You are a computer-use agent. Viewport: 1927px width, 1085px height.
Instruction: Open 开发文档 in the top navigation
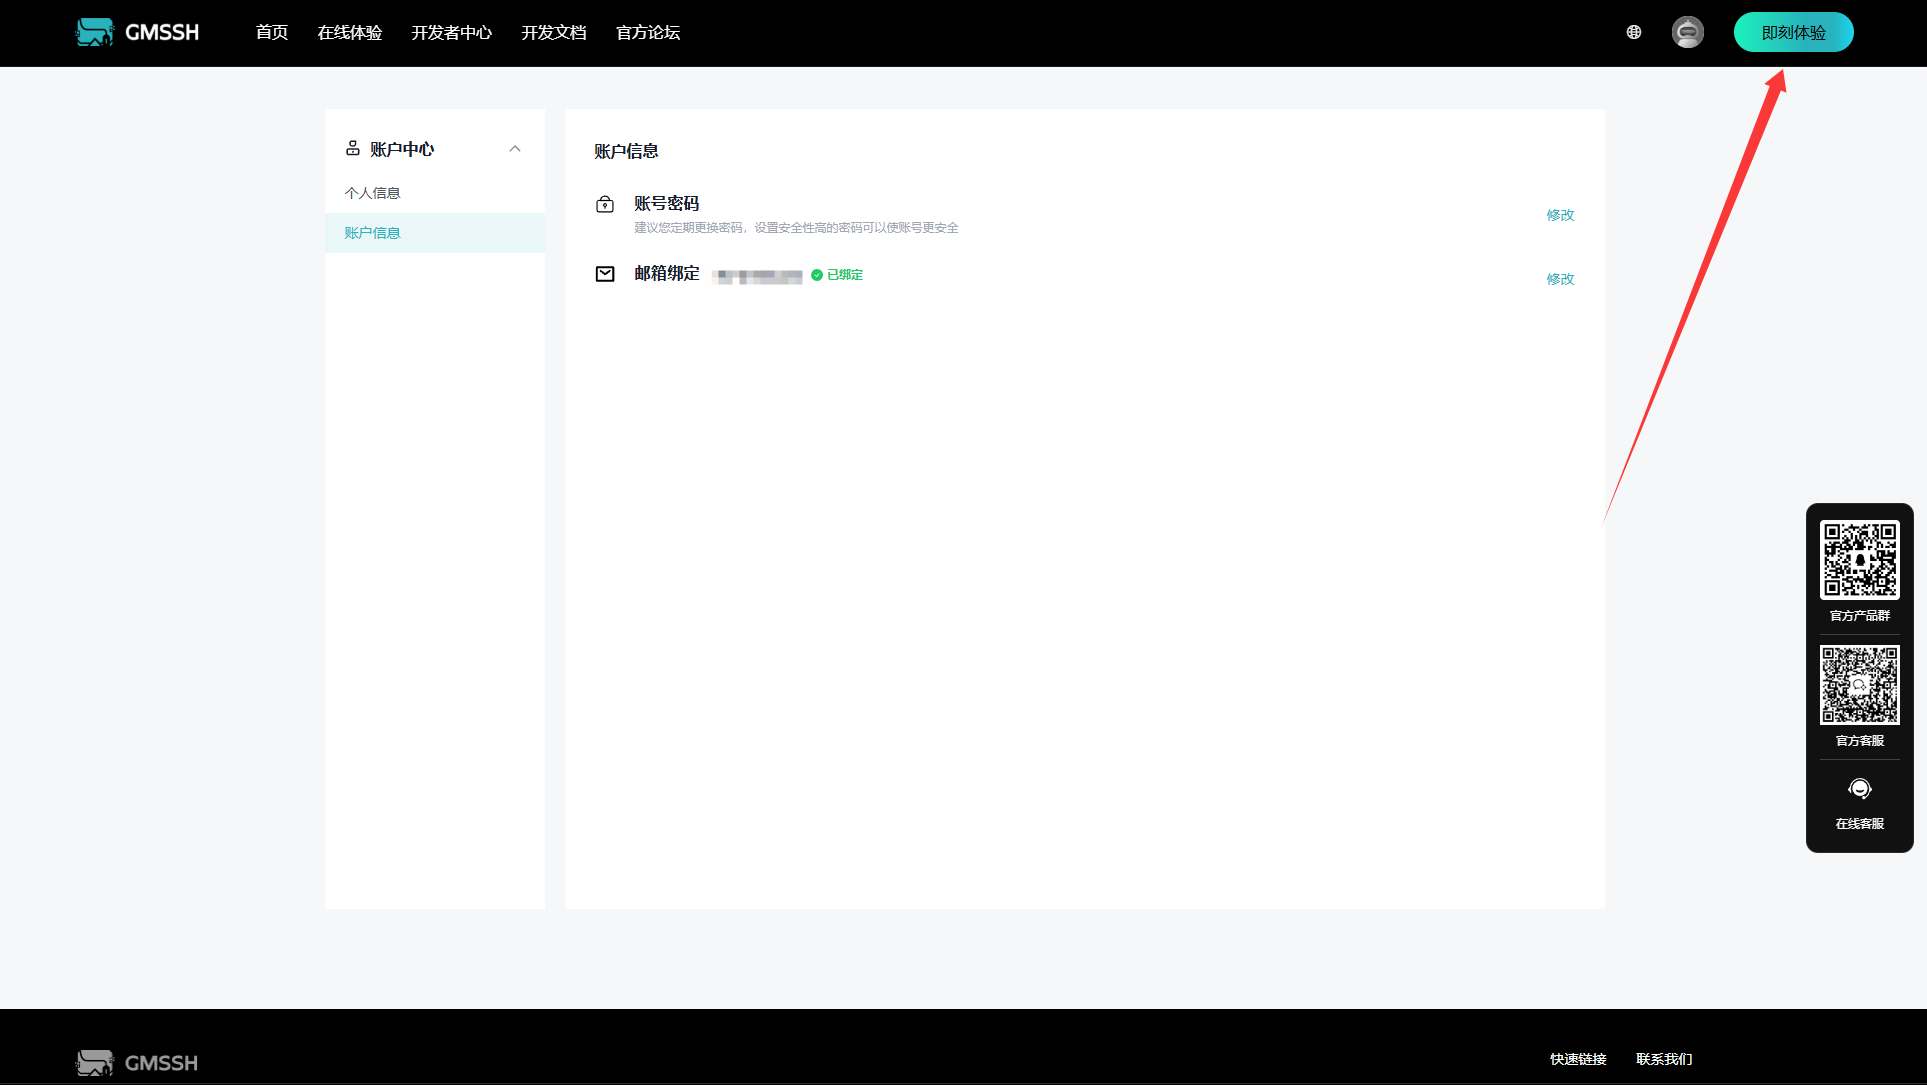[554, 32]
